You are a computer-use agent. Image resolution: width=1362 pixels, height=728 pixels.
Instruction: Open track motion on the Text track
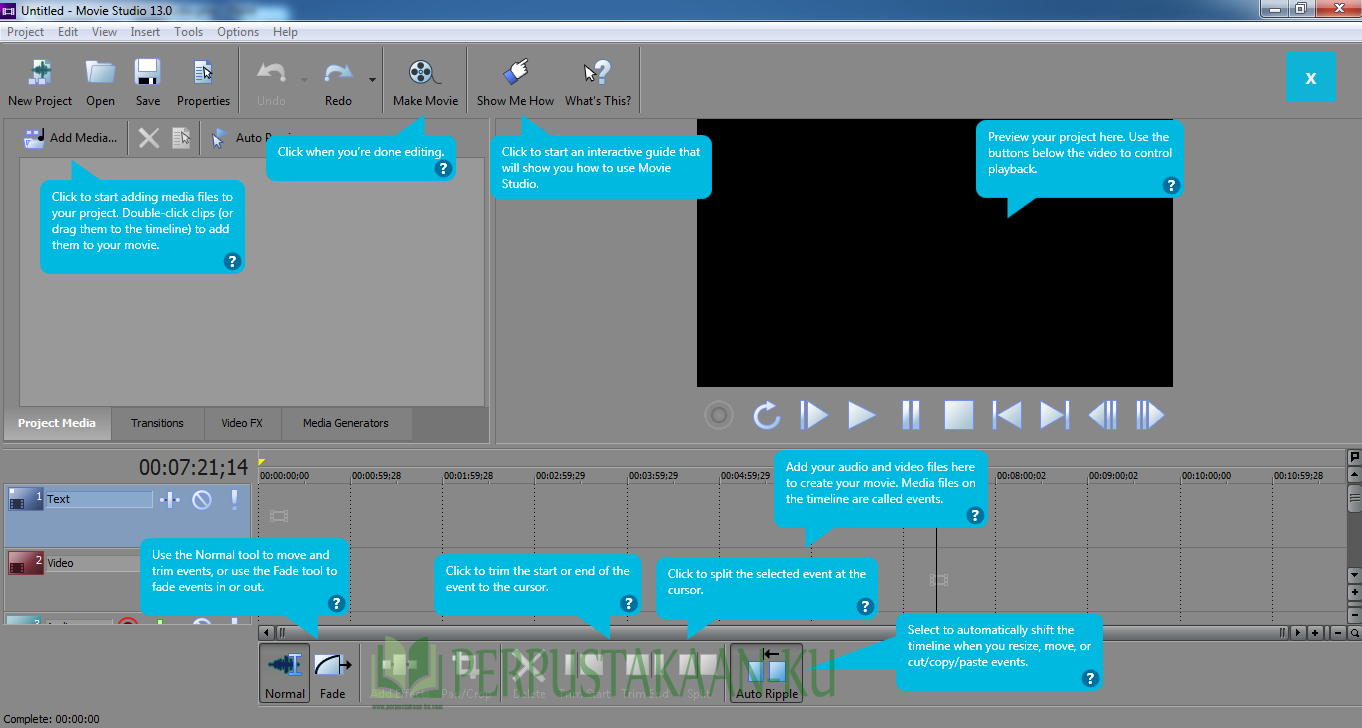tap(170, 499)
